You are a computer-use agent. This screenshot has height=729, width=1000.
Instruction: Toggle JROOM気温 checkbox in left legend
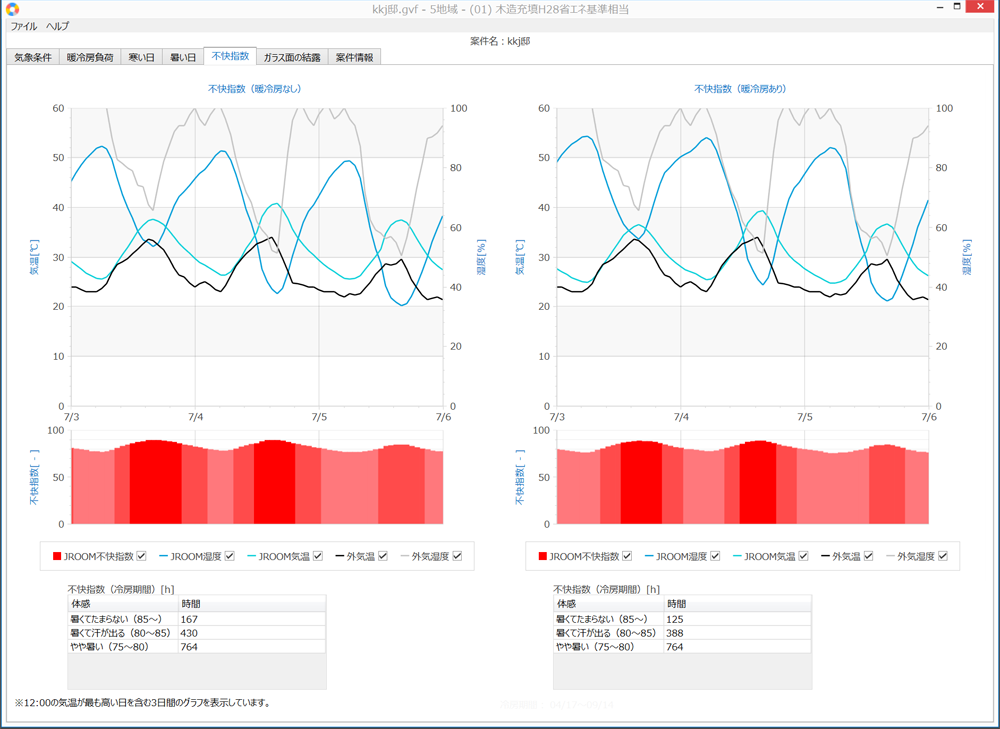click(x=318, y=556)
